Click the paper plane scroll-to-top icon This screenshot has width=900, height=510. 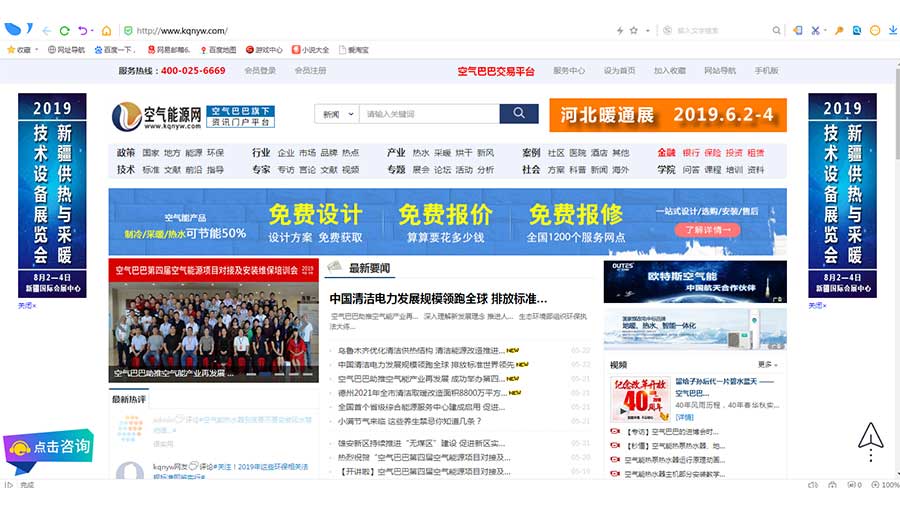point(870,435)
